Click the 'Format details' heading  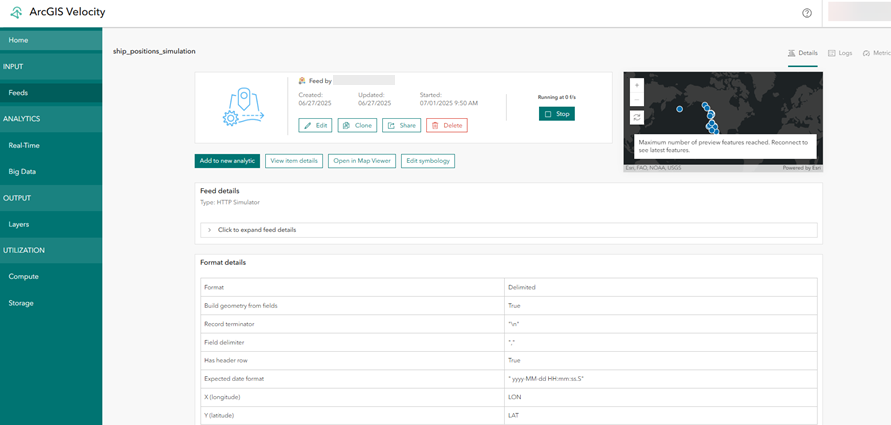click(x=223, y=262)
